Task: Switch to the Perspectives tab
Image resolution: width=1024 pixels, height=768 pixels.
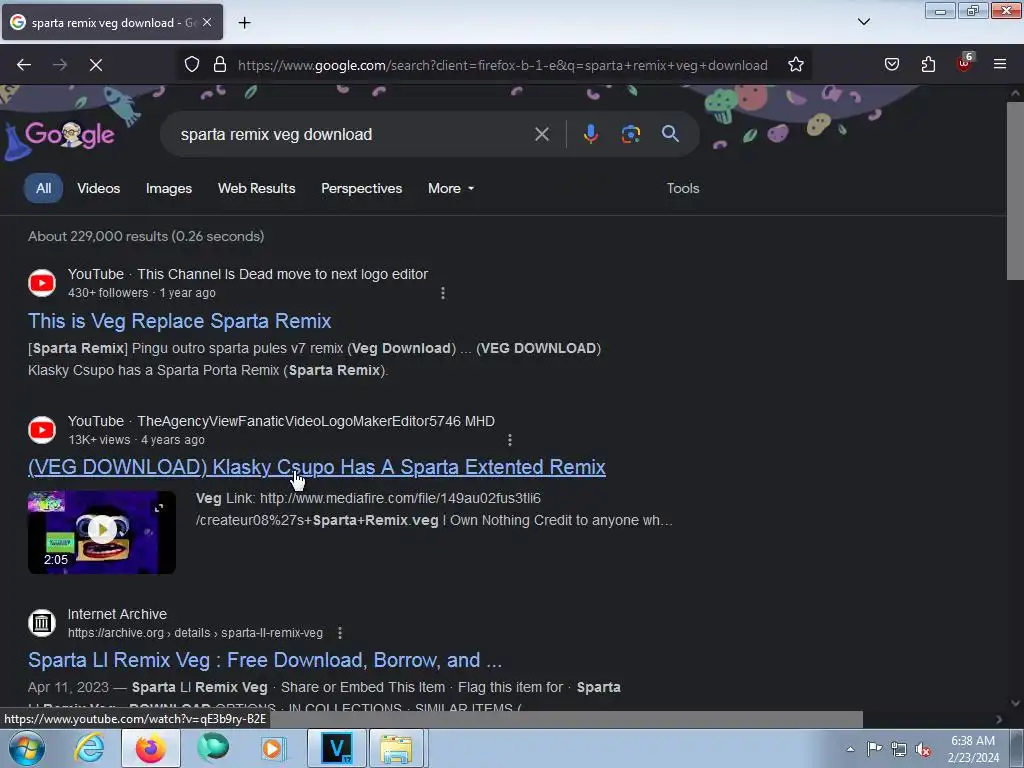Action: coord(361,188)
